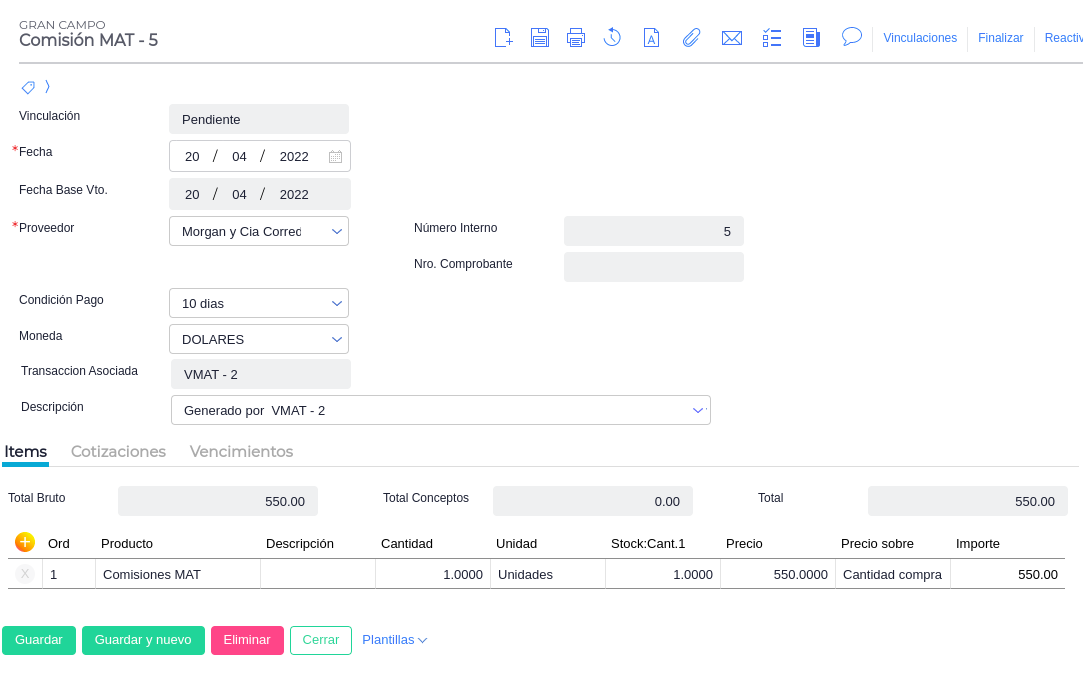The width and height of the screenshot is (1083, 695).
Task: Click the tag label icon
Action: (x=28, y=87)
